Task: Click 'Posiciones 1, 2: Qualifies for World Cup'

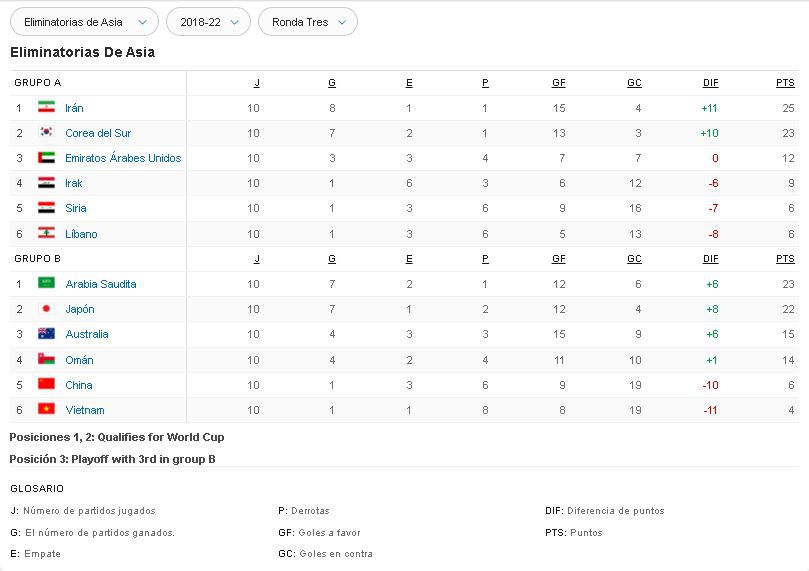Action: [x=117, y=437]
